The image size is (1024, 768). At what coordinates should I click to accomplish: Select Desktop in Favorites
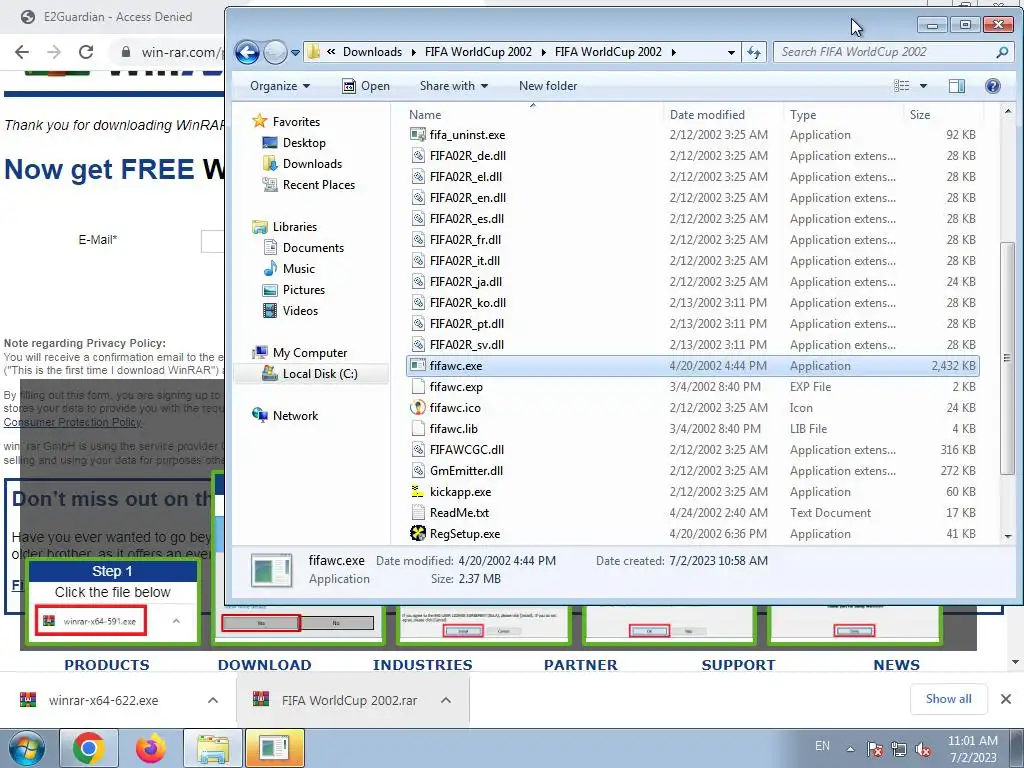[x=304, y=142]
